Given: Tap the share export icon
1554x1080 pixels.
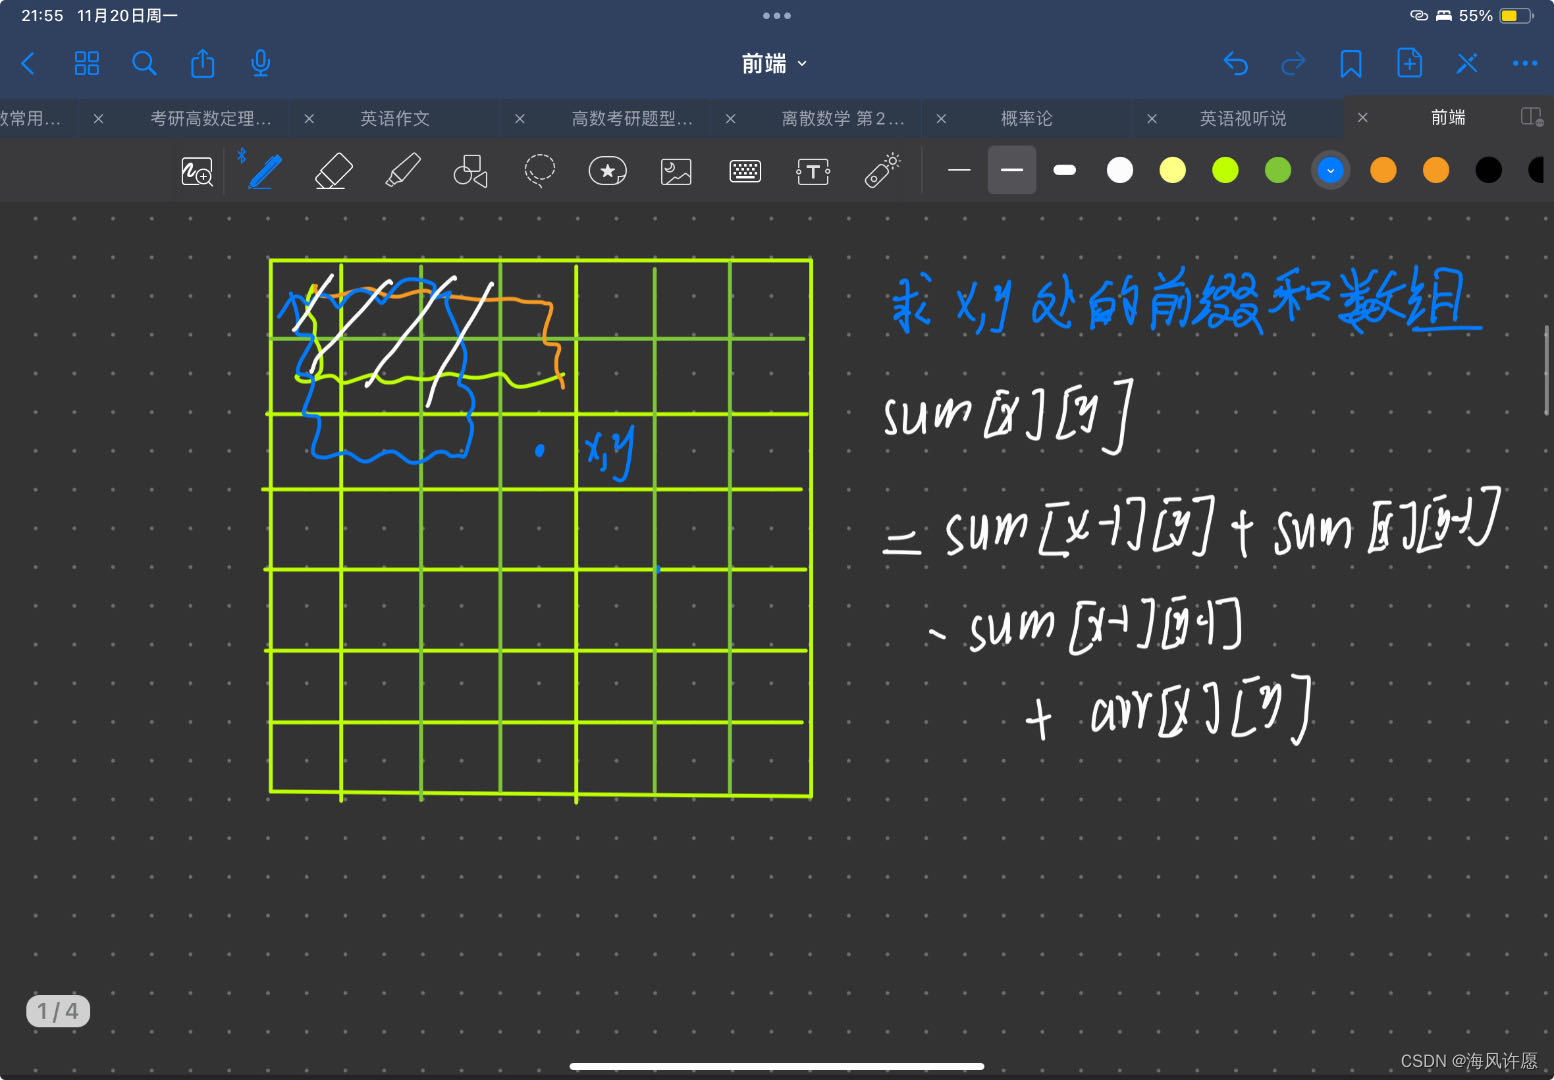Looking at the screenshot, I should [x=203, y=63].
